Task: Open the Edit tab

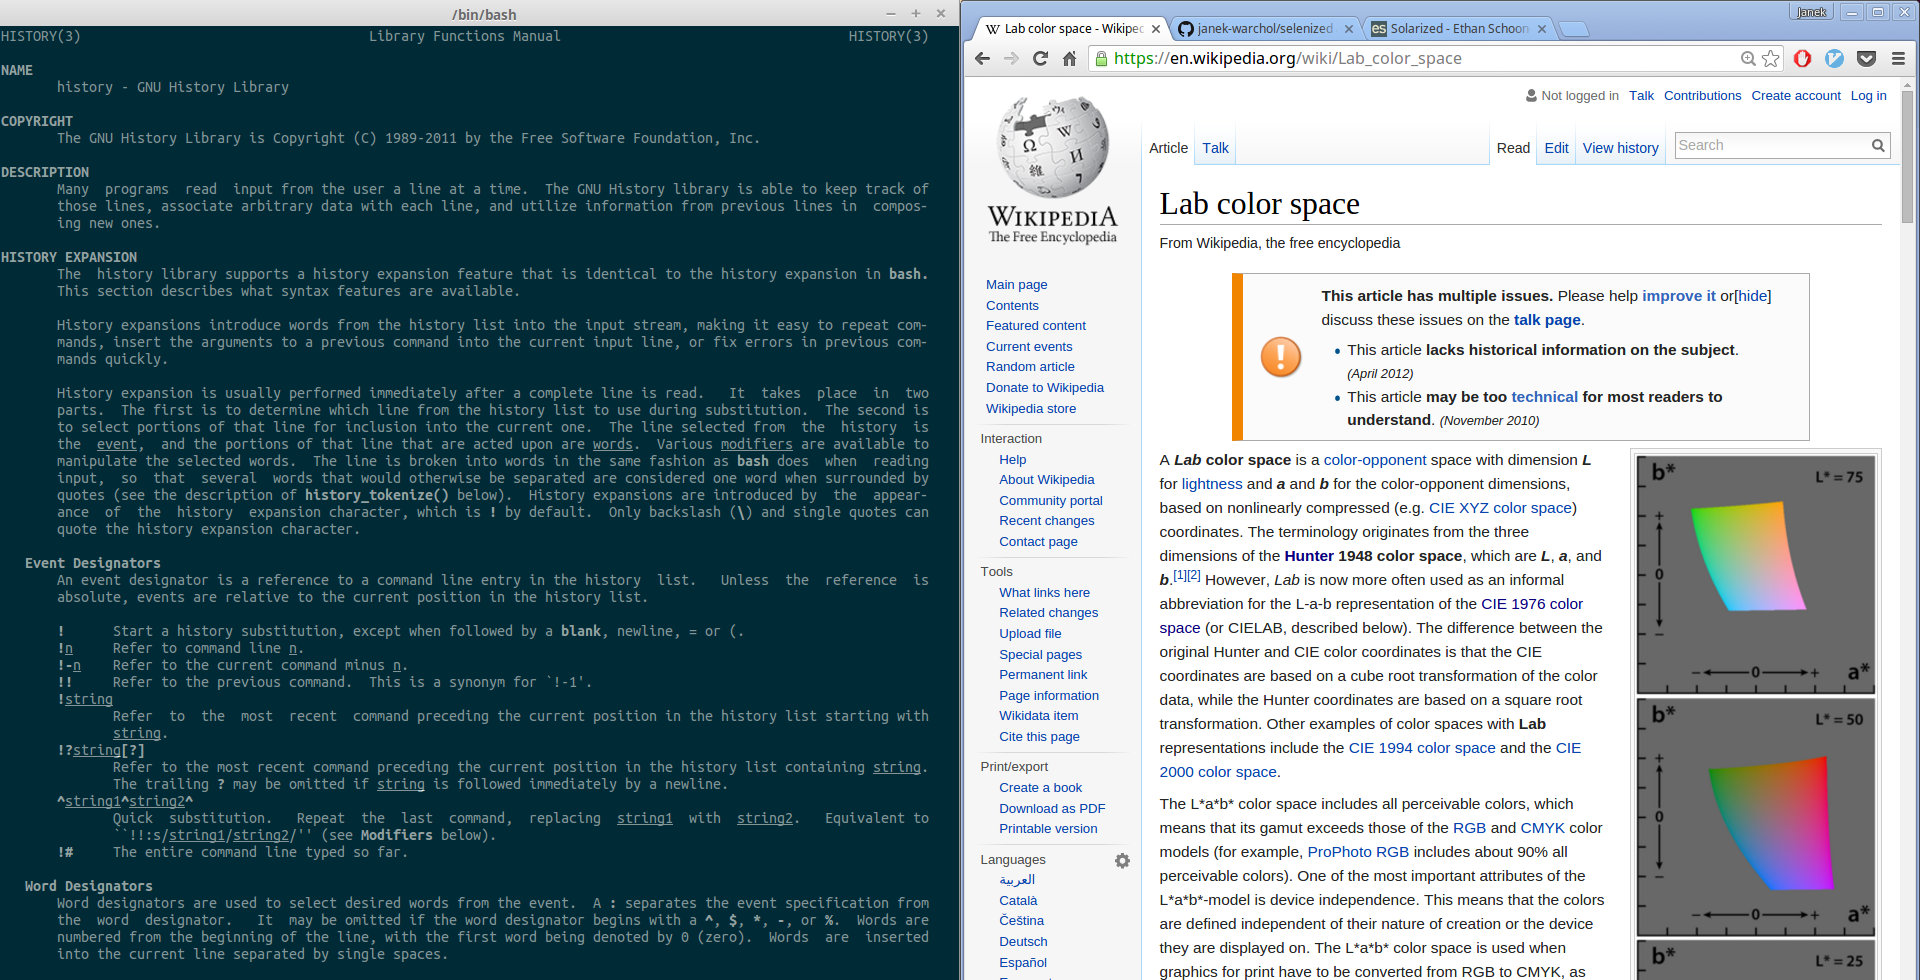Action: (x=1556, y=148)
